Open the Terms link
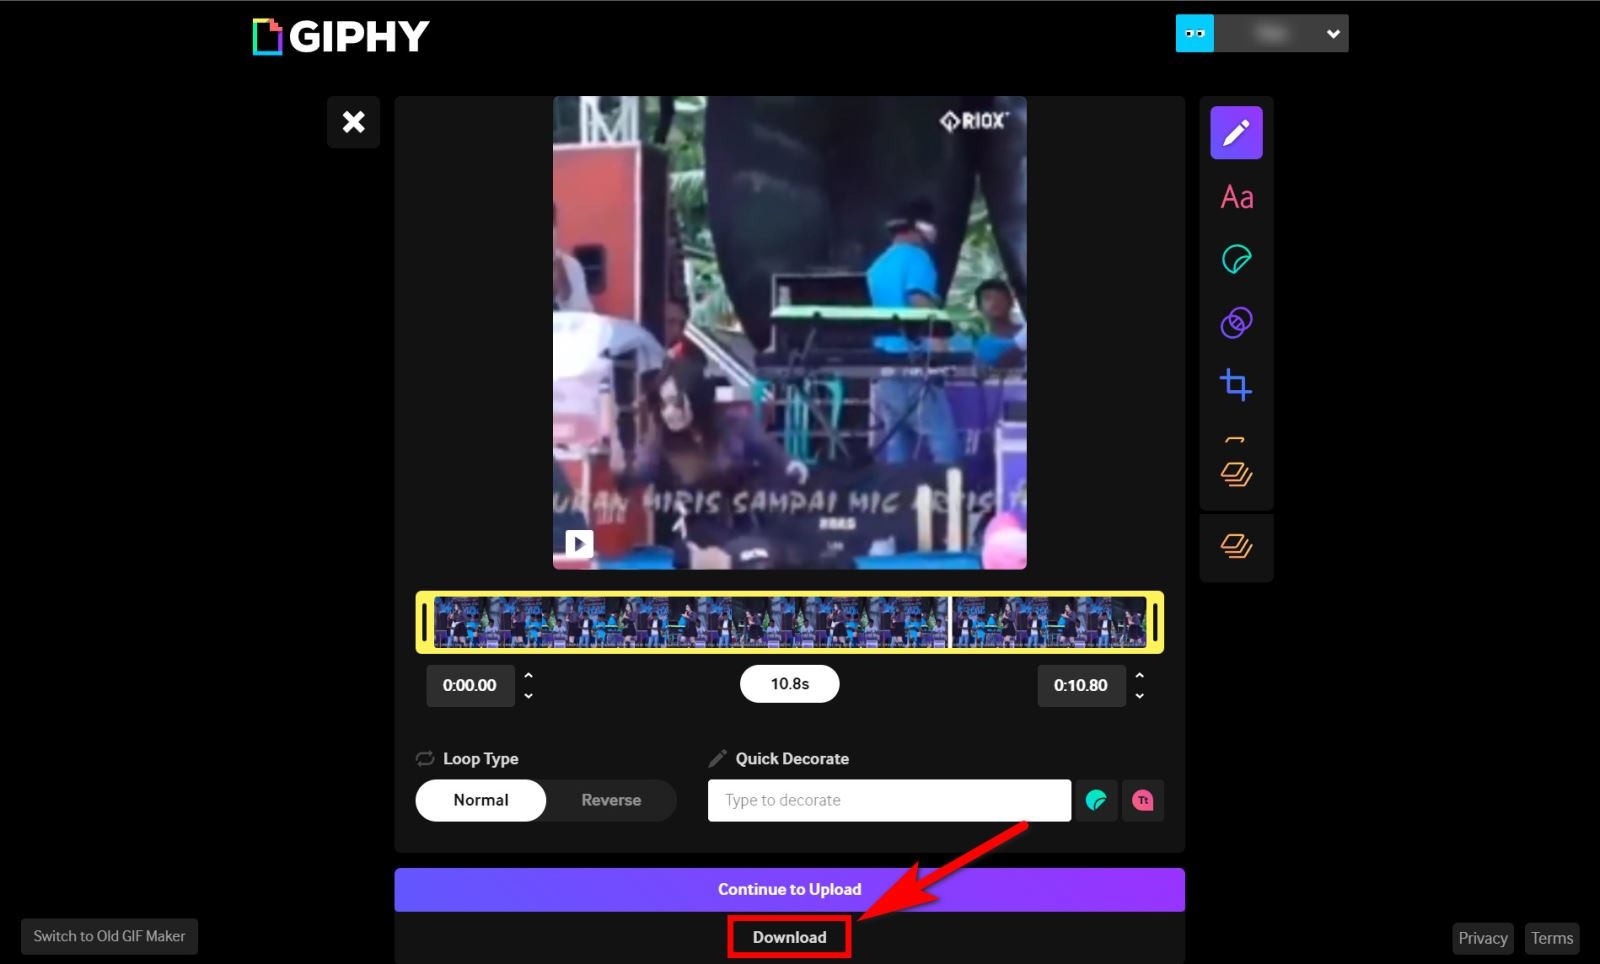The height and width of the screenshot is (964, 1600). (x=1552, y=938)
